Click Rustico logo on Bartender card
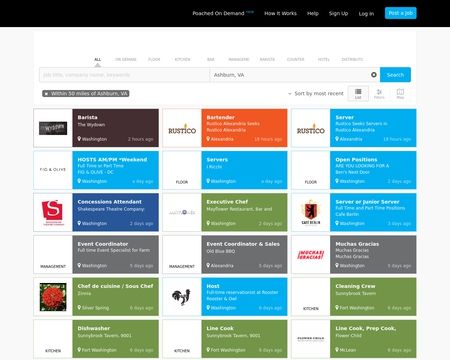Screen dimensions: 450x360 182,129
